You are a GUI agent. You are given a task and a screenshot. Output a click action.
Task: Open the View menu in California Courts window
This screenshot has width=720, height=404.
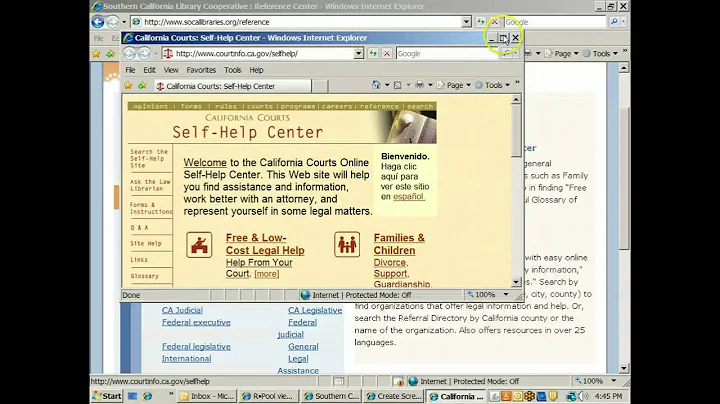point(171,70)
